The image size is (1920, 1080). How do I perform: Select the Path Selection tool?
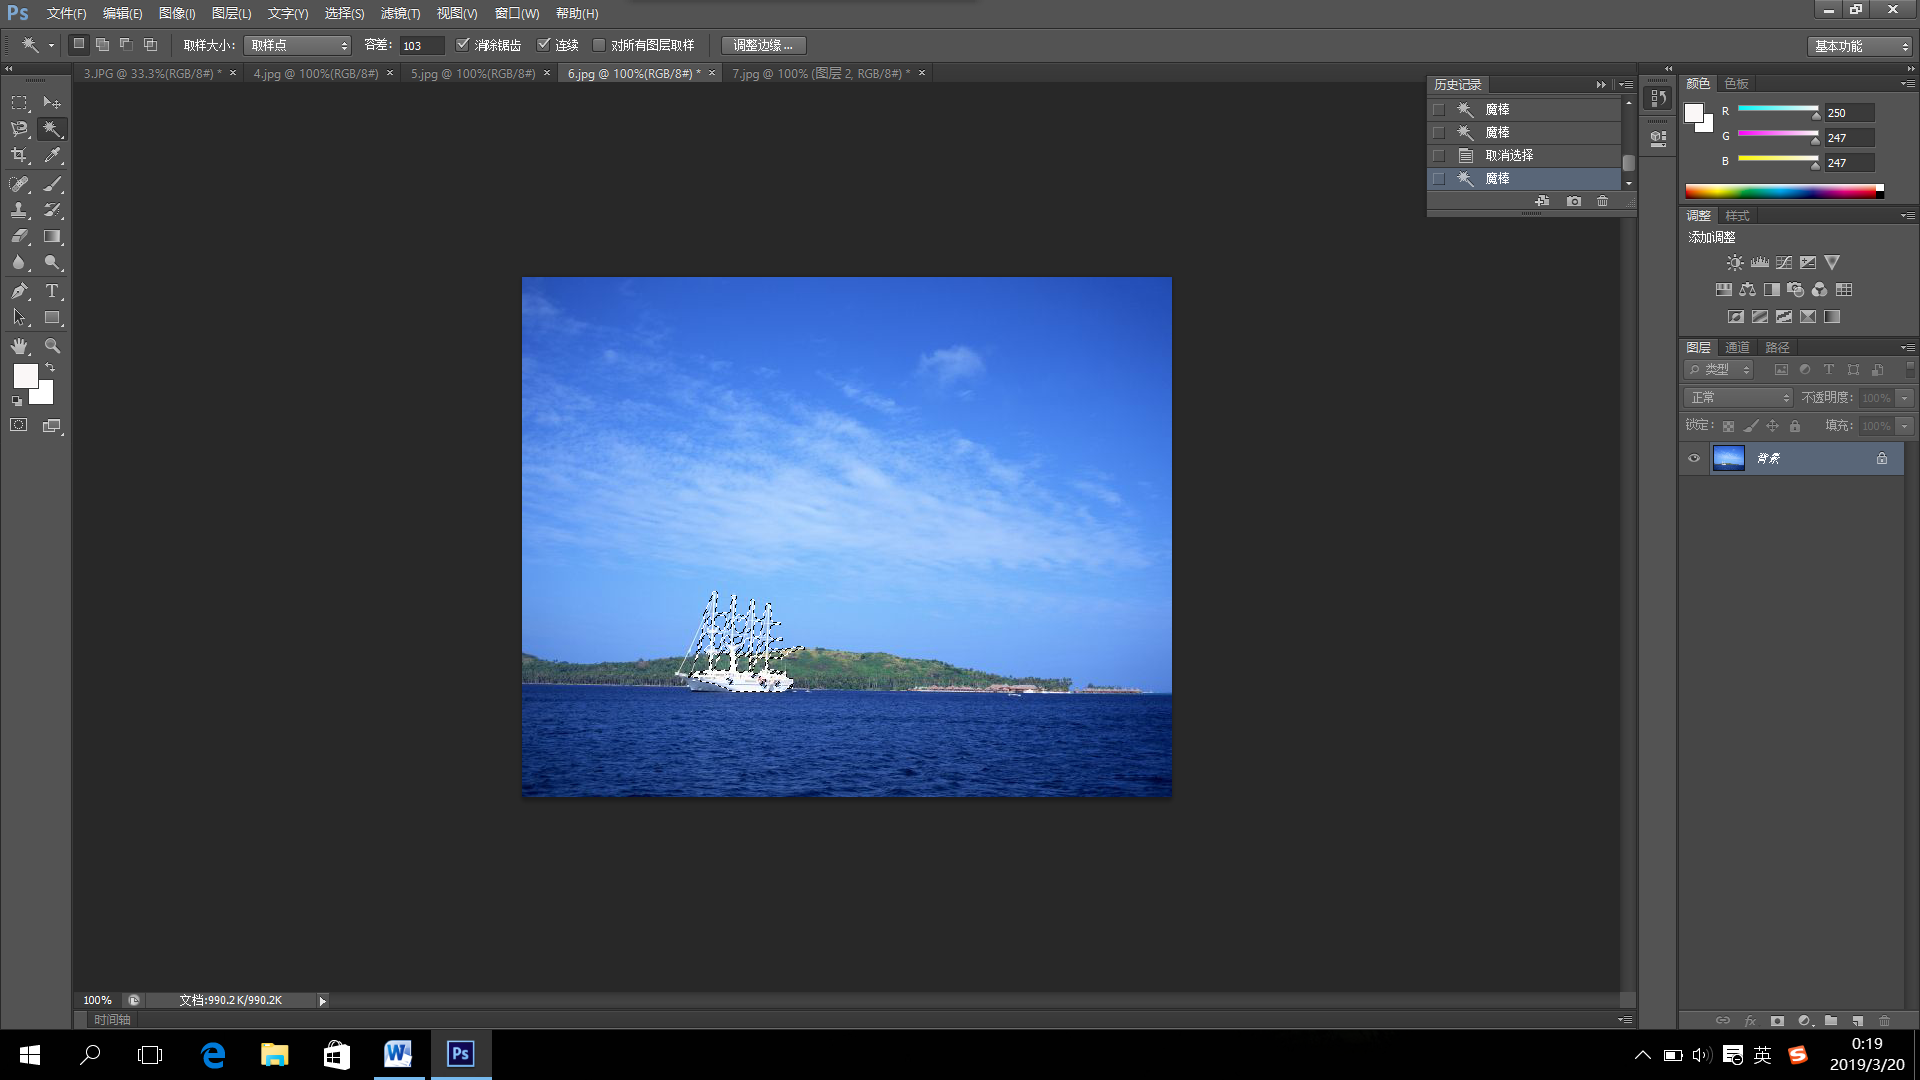click(x=19, y=318)
